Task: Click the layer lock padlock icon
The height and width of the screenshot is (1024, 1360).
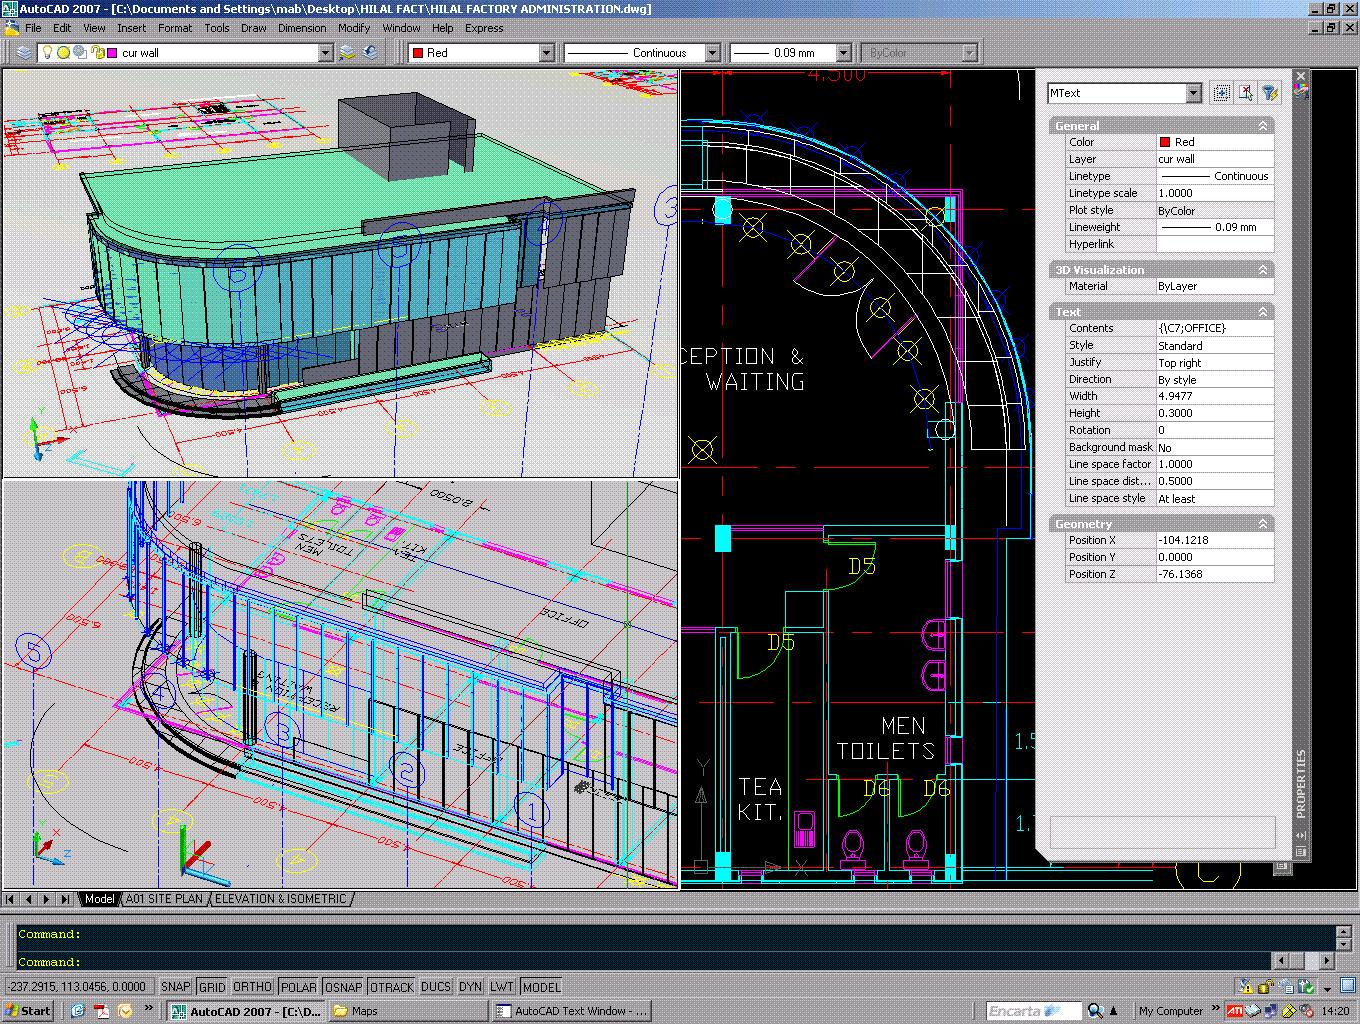Action: tap(97, 53)
